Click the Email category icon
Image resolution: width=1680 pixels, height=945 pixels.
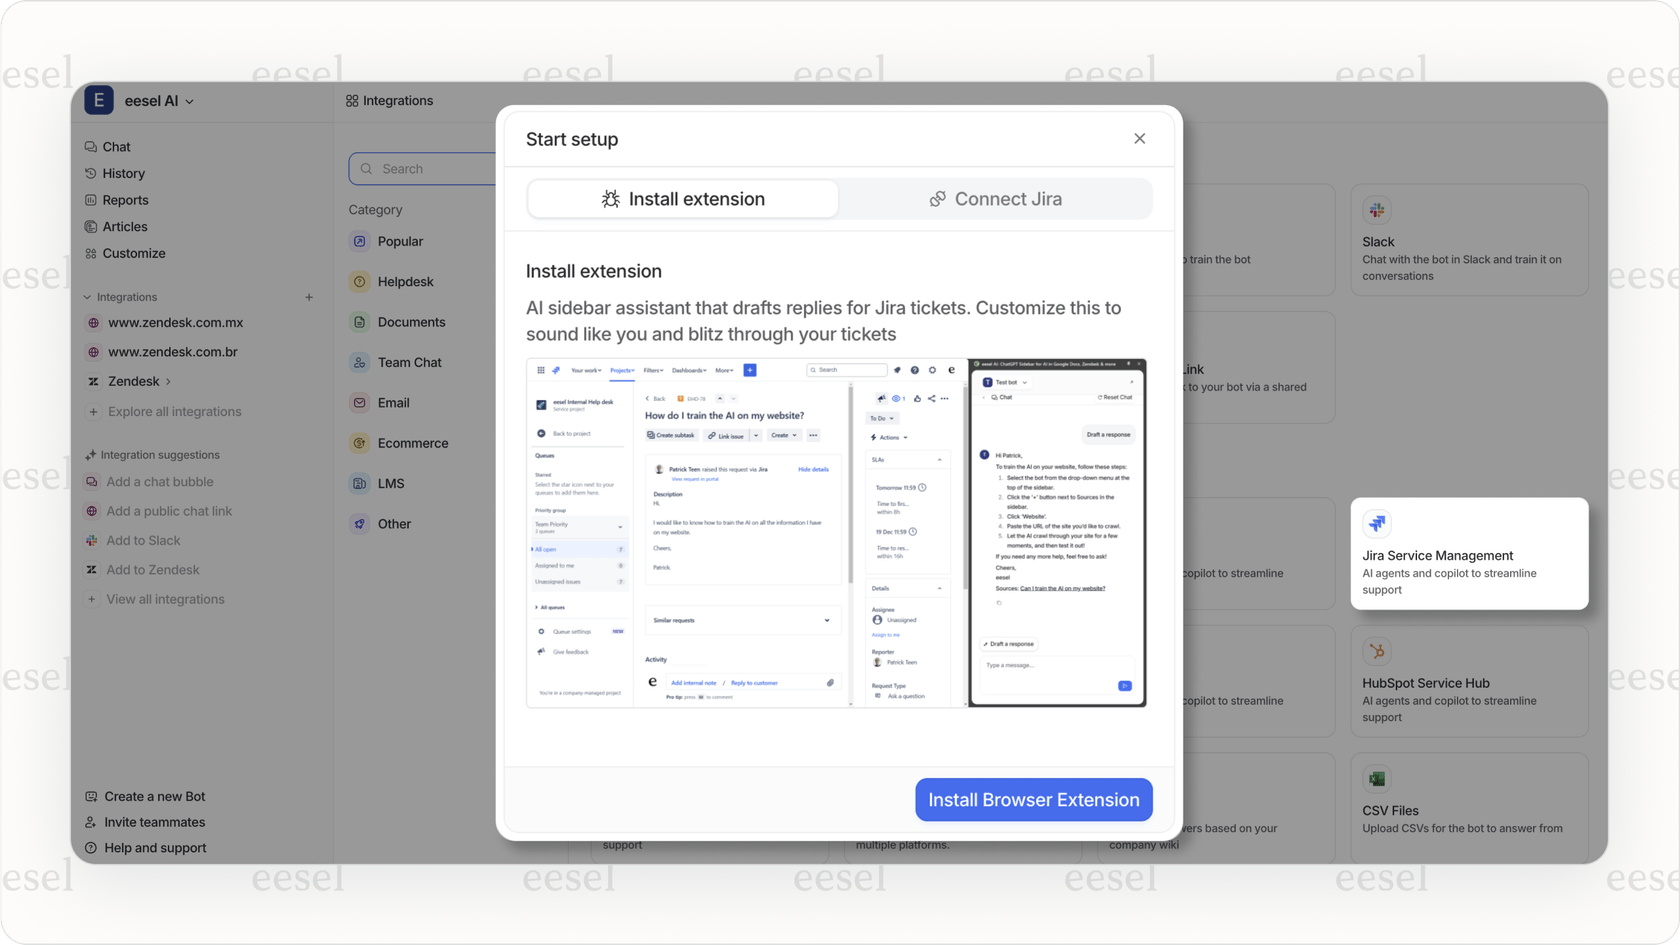359,402
